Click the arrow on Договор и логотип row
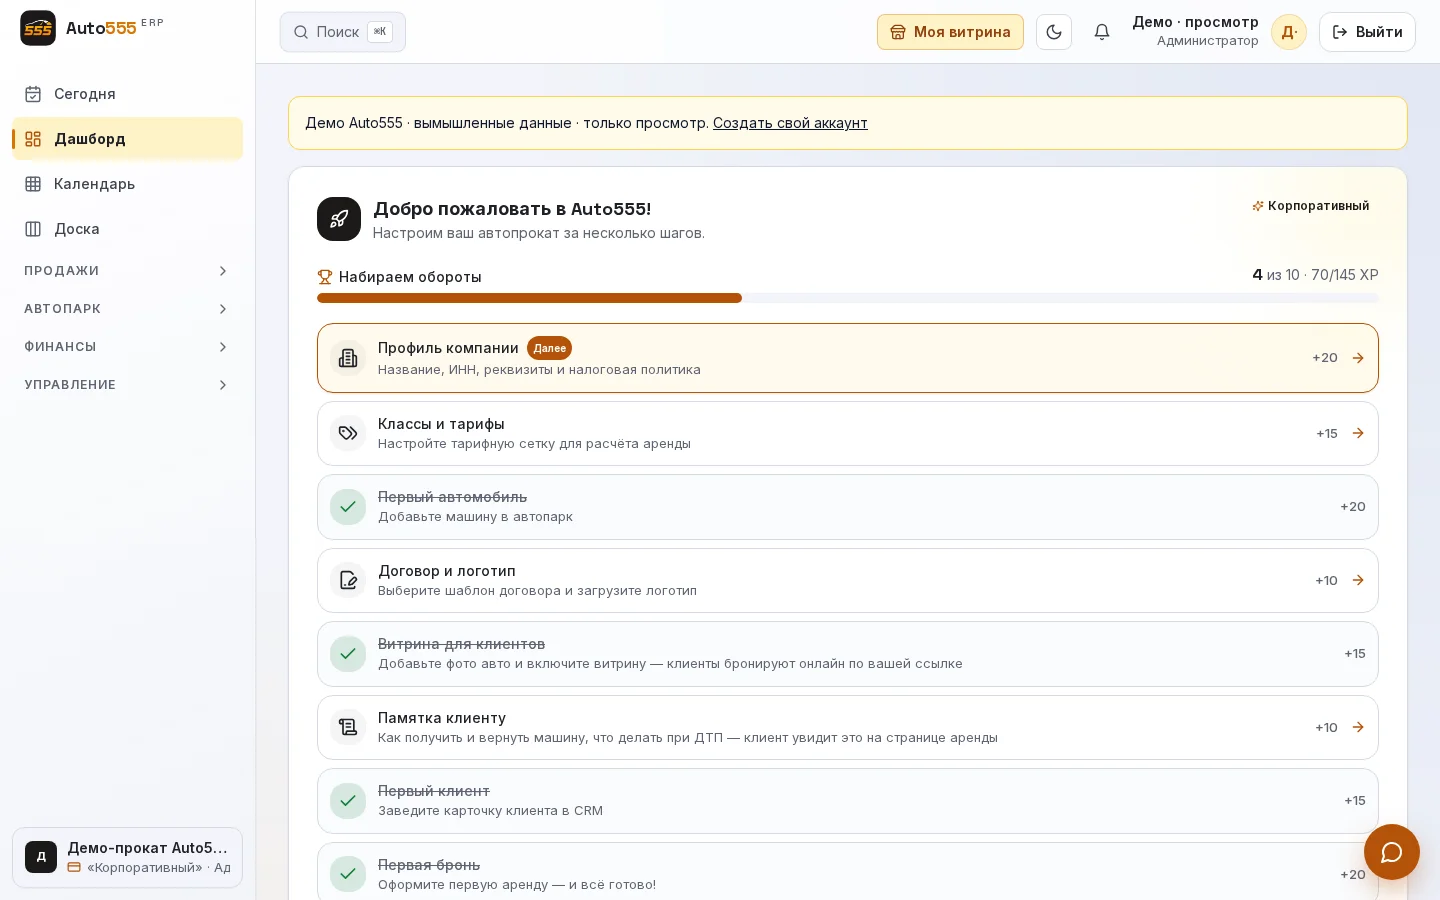 [x=1358, y=580]
